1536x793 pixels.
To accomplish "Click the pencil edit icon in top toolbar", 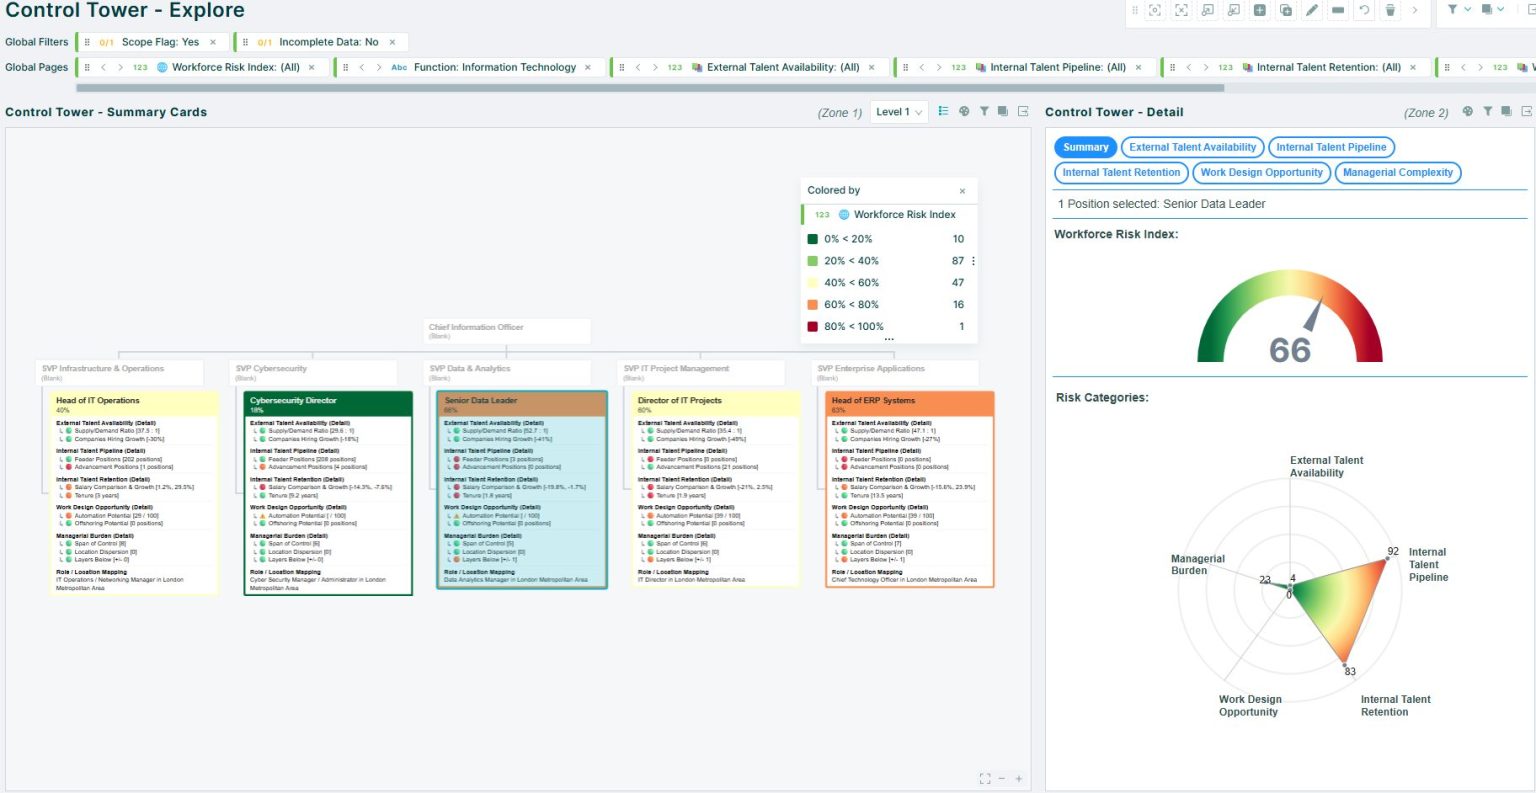I will coord(1312,10).
